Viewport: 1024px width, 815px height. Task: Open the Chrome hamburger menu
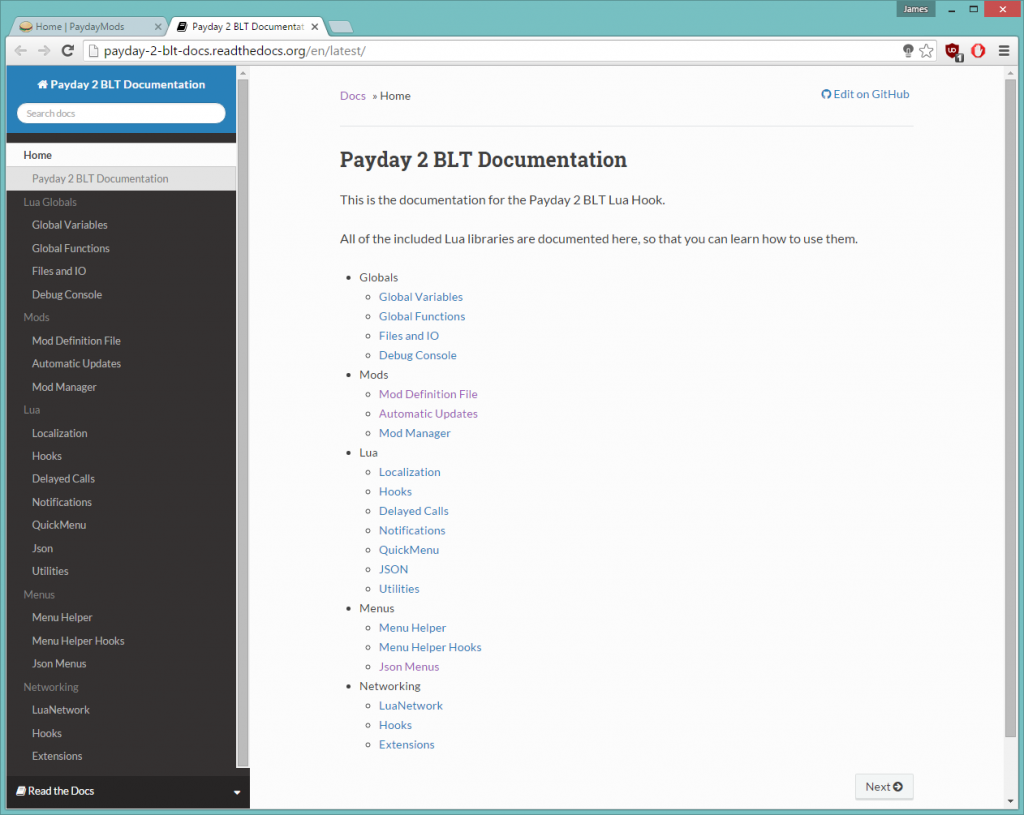(x=1004, y=51)
